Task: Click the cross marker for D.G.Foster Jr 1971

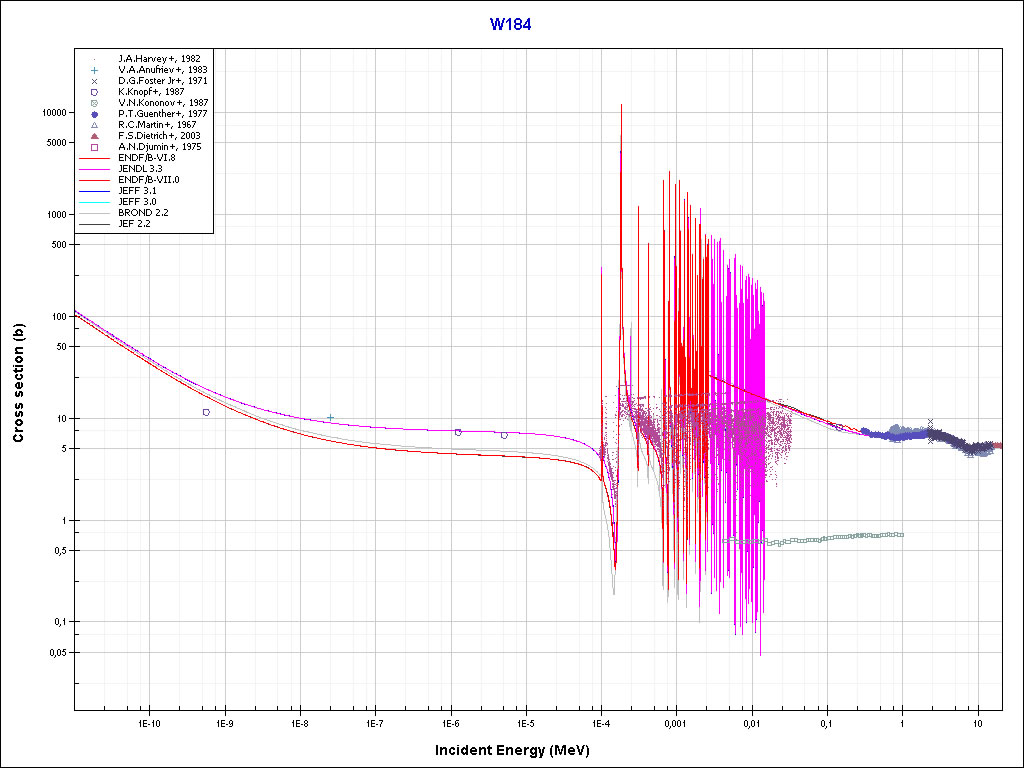Action: pyautogui.click(x=94, y=81)
